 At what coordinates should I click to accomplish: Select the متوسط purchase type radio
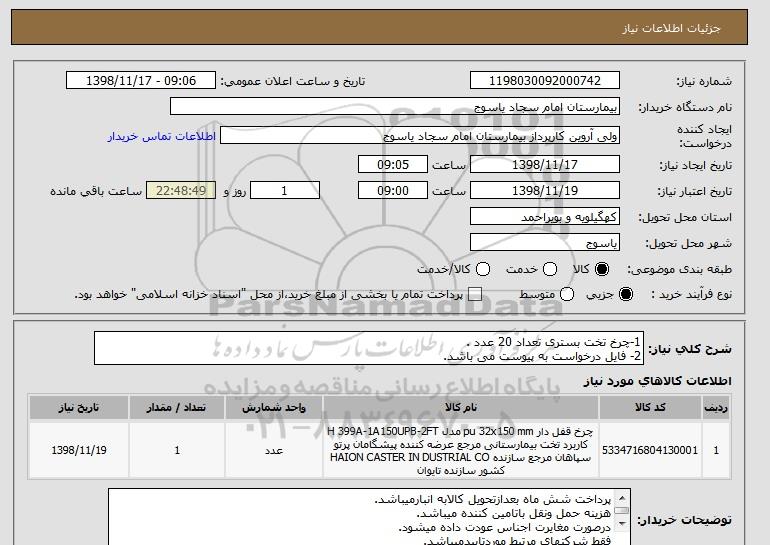(x=567, y=294)
